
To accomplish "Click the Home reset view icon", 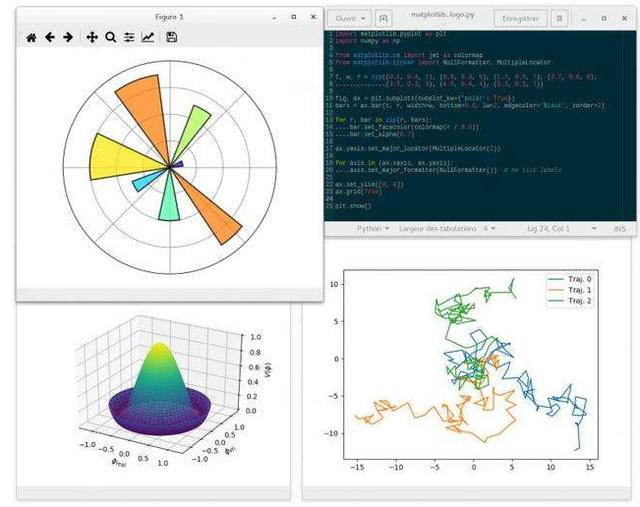I will pos(31,38).
